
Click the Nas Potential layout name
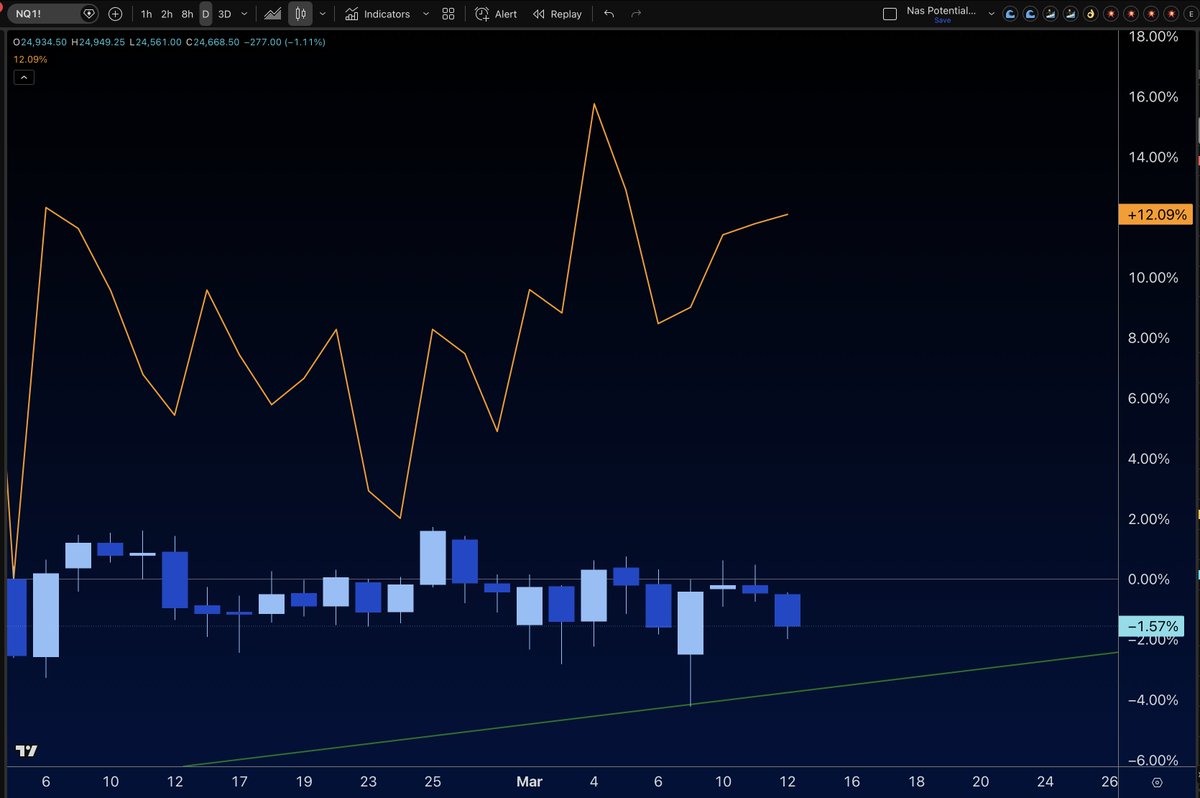tap(942, 11)
